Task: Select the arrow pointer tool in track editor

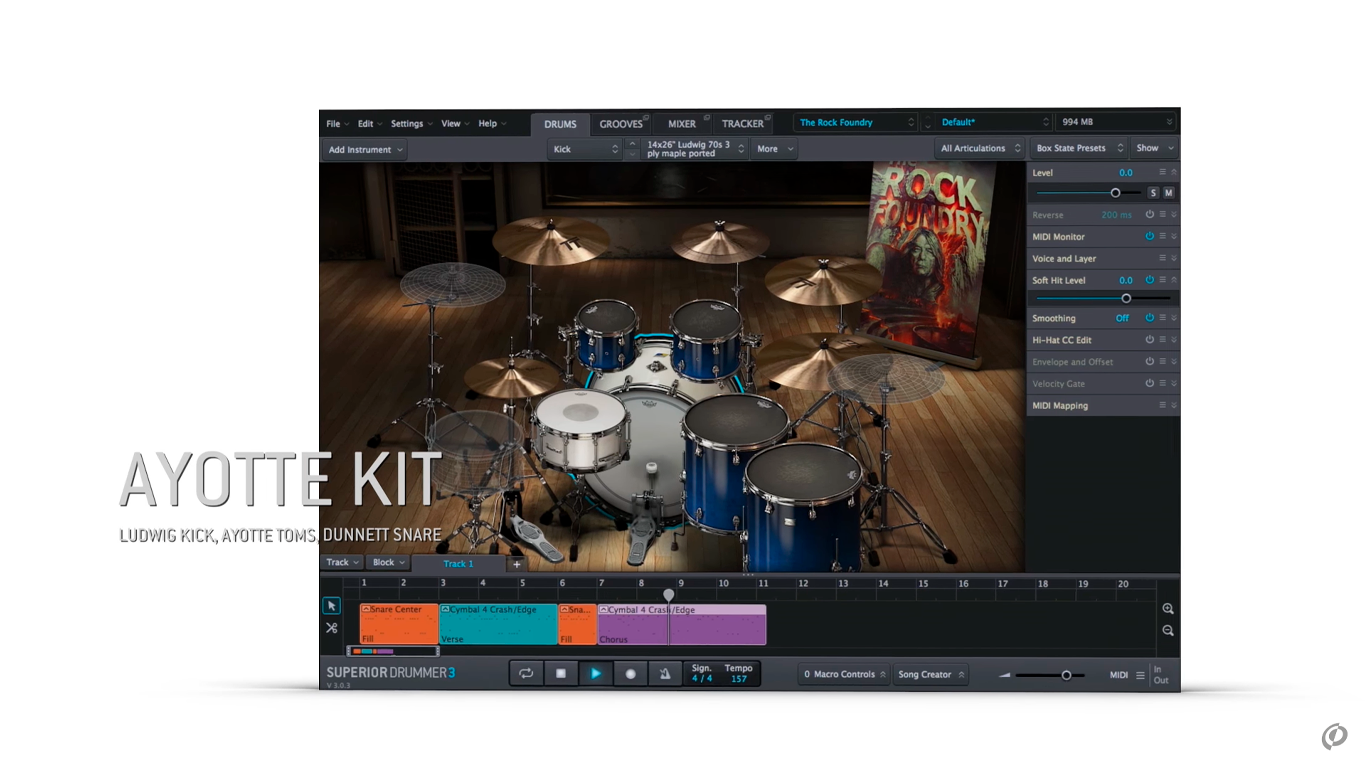Action: [331, 606]
